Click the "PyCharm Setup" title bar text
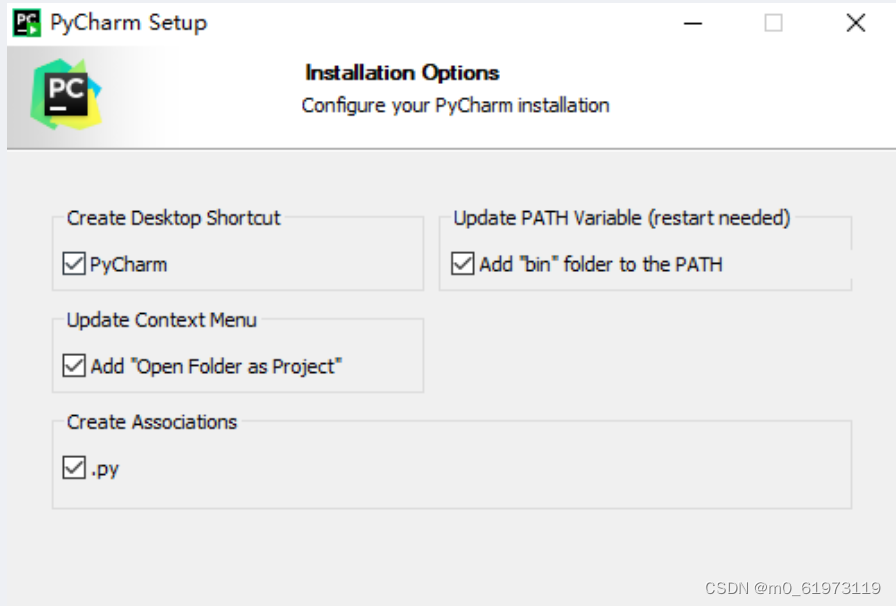 pos(128,23)
